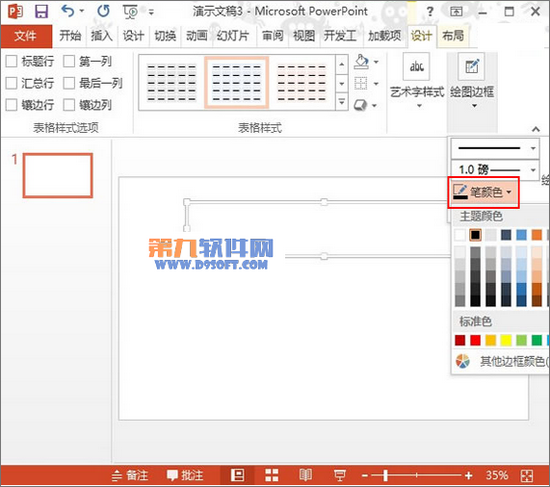Choose the third (orange) table style
Screen dimensions: 550x487
301,83
